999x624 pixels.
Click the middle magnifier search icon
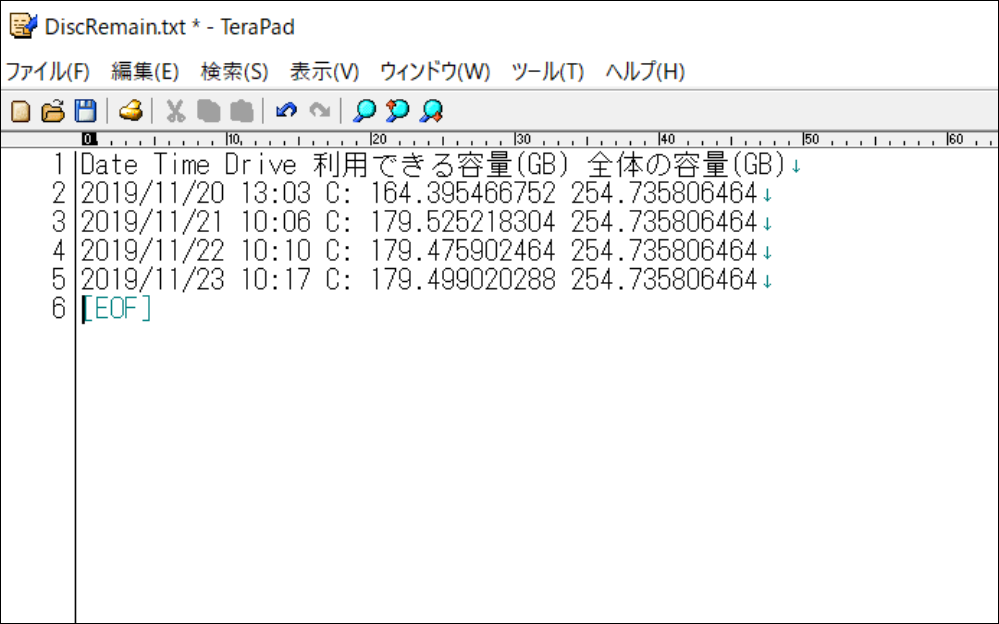point(398,111)
